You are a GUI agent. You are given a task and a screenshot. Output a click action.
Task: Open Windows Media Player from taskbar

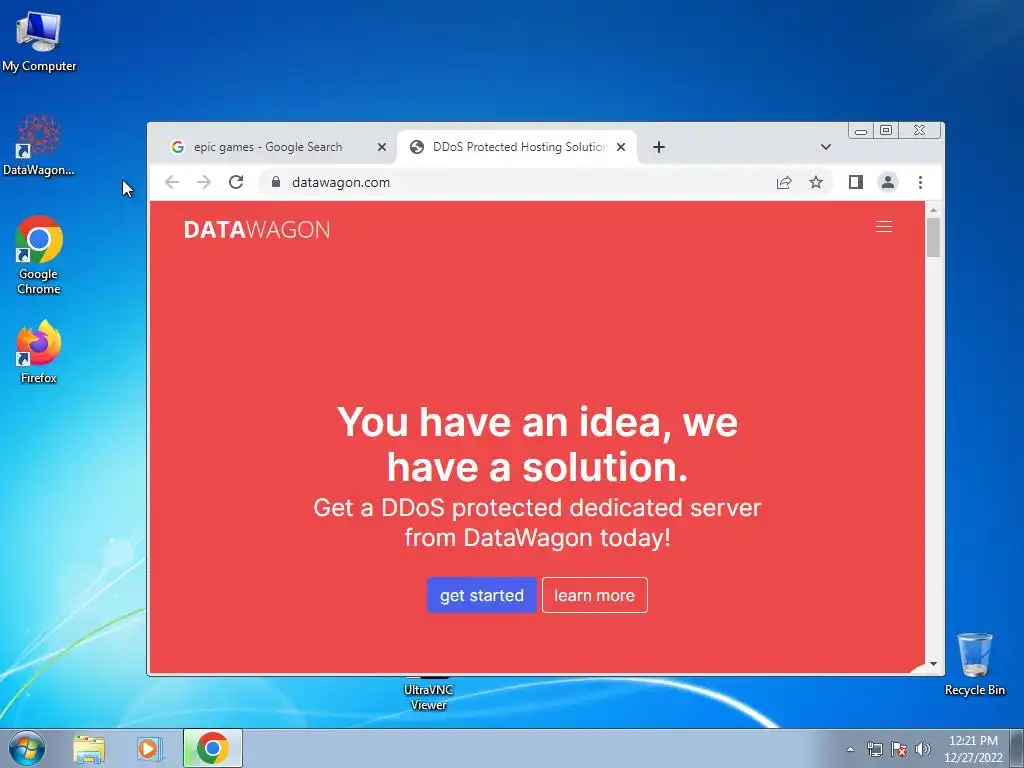click(x=149, y=748)
